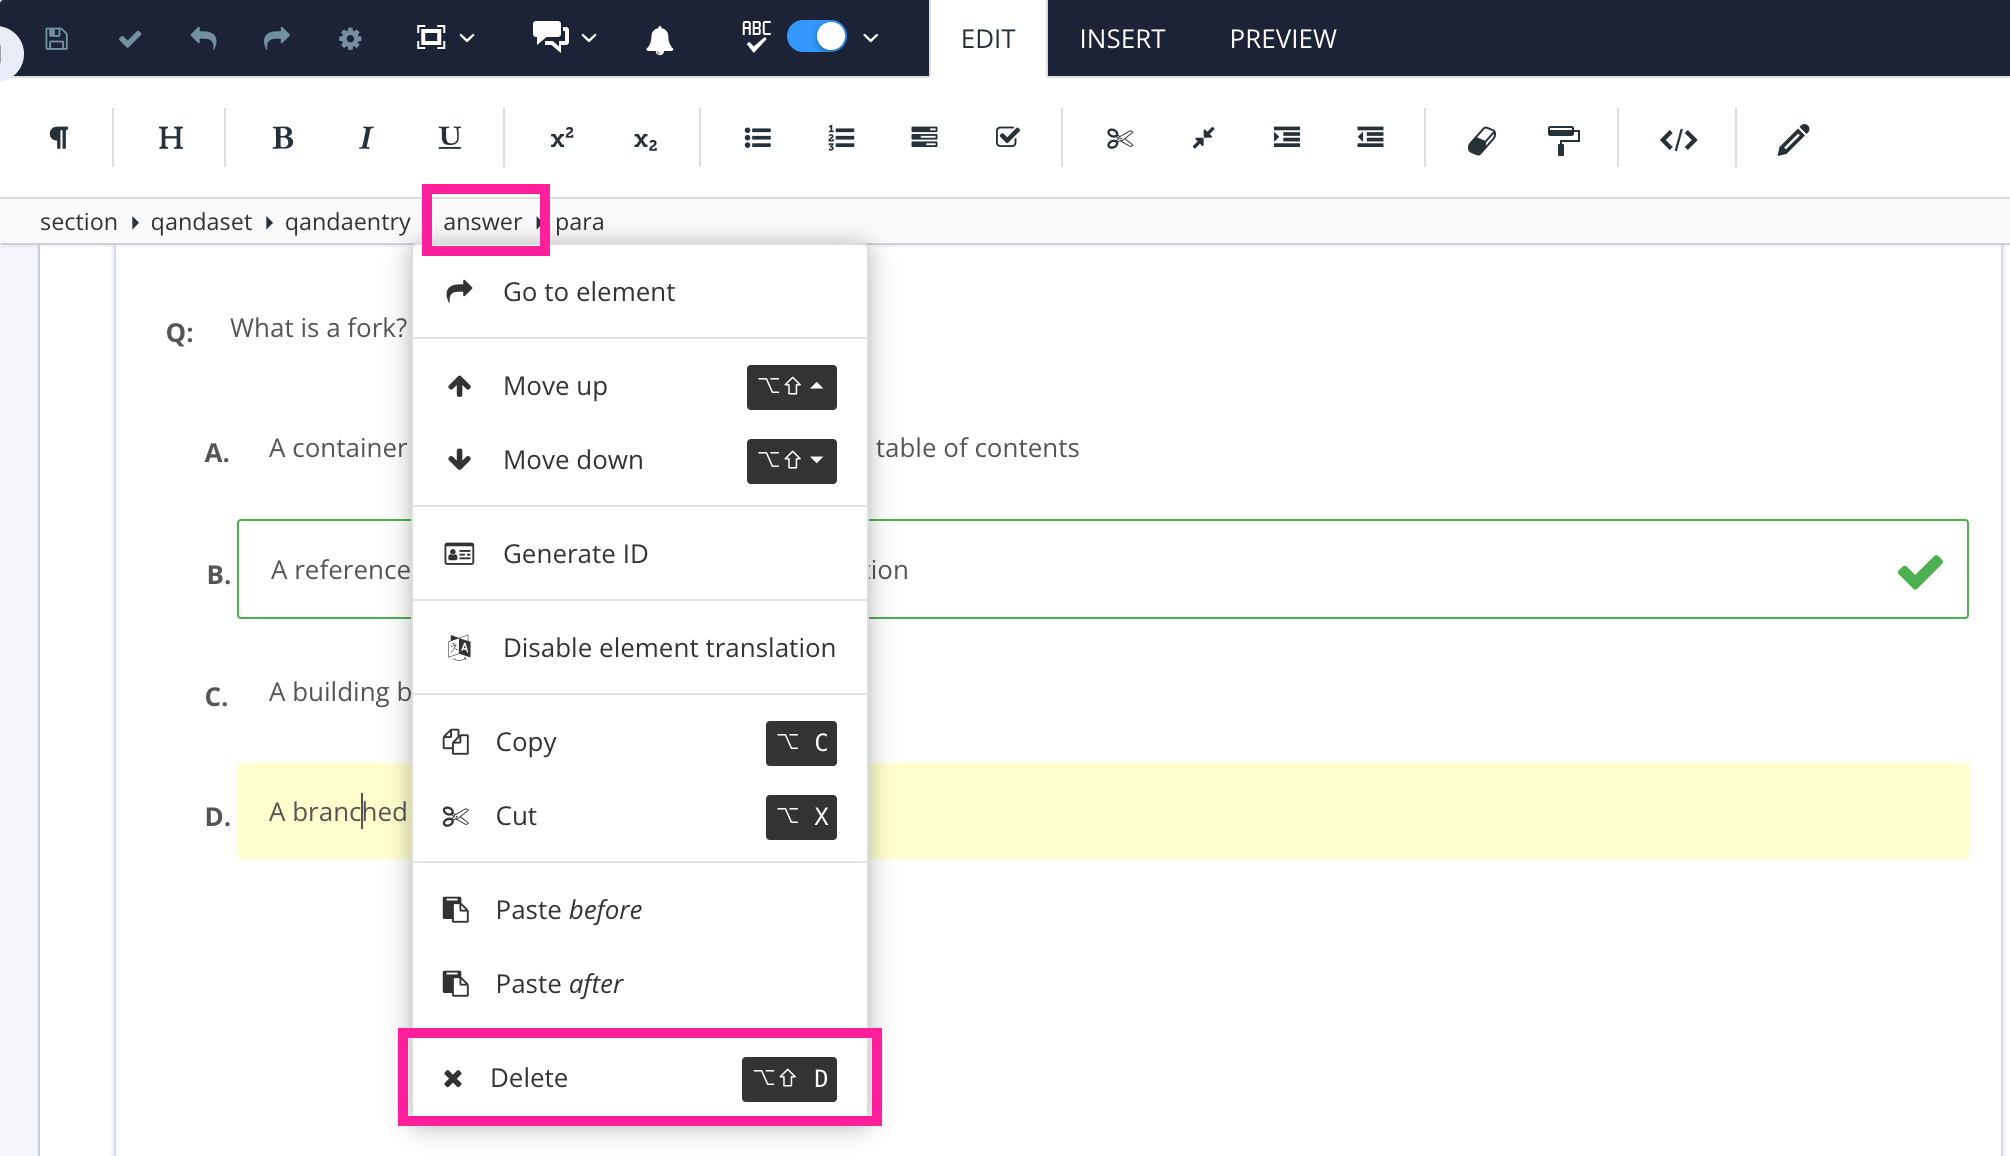Screen dimensions: 2010x1156
Task: Open the source code editor
Action: tap(1678, 138)
